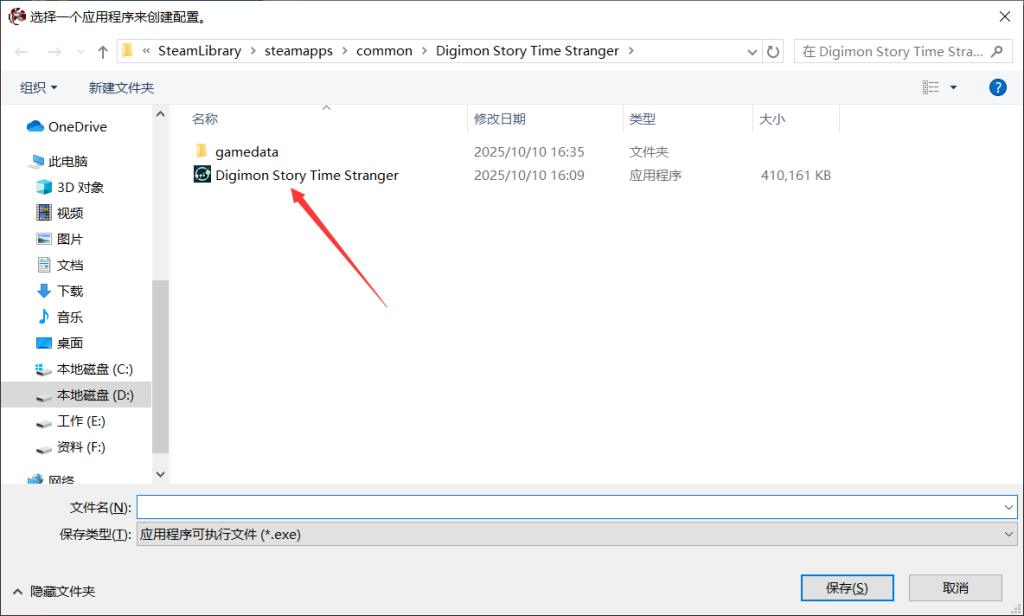Open help via blue question mark icon
1024x616 pixels.
[997, 88]
